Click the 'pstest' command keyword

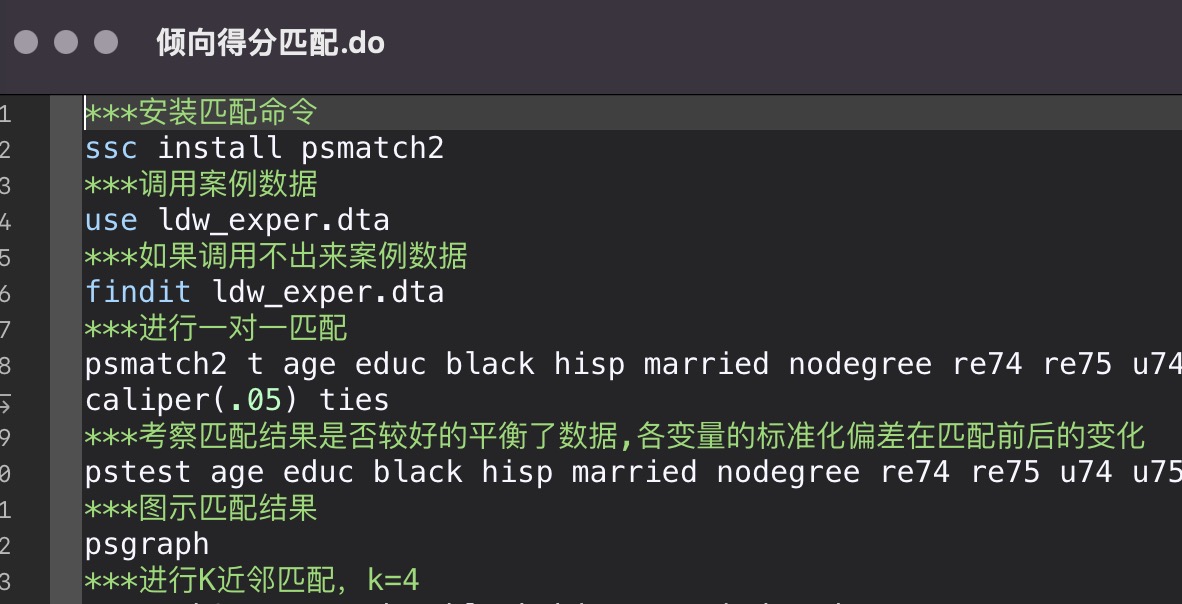point(138,472)
